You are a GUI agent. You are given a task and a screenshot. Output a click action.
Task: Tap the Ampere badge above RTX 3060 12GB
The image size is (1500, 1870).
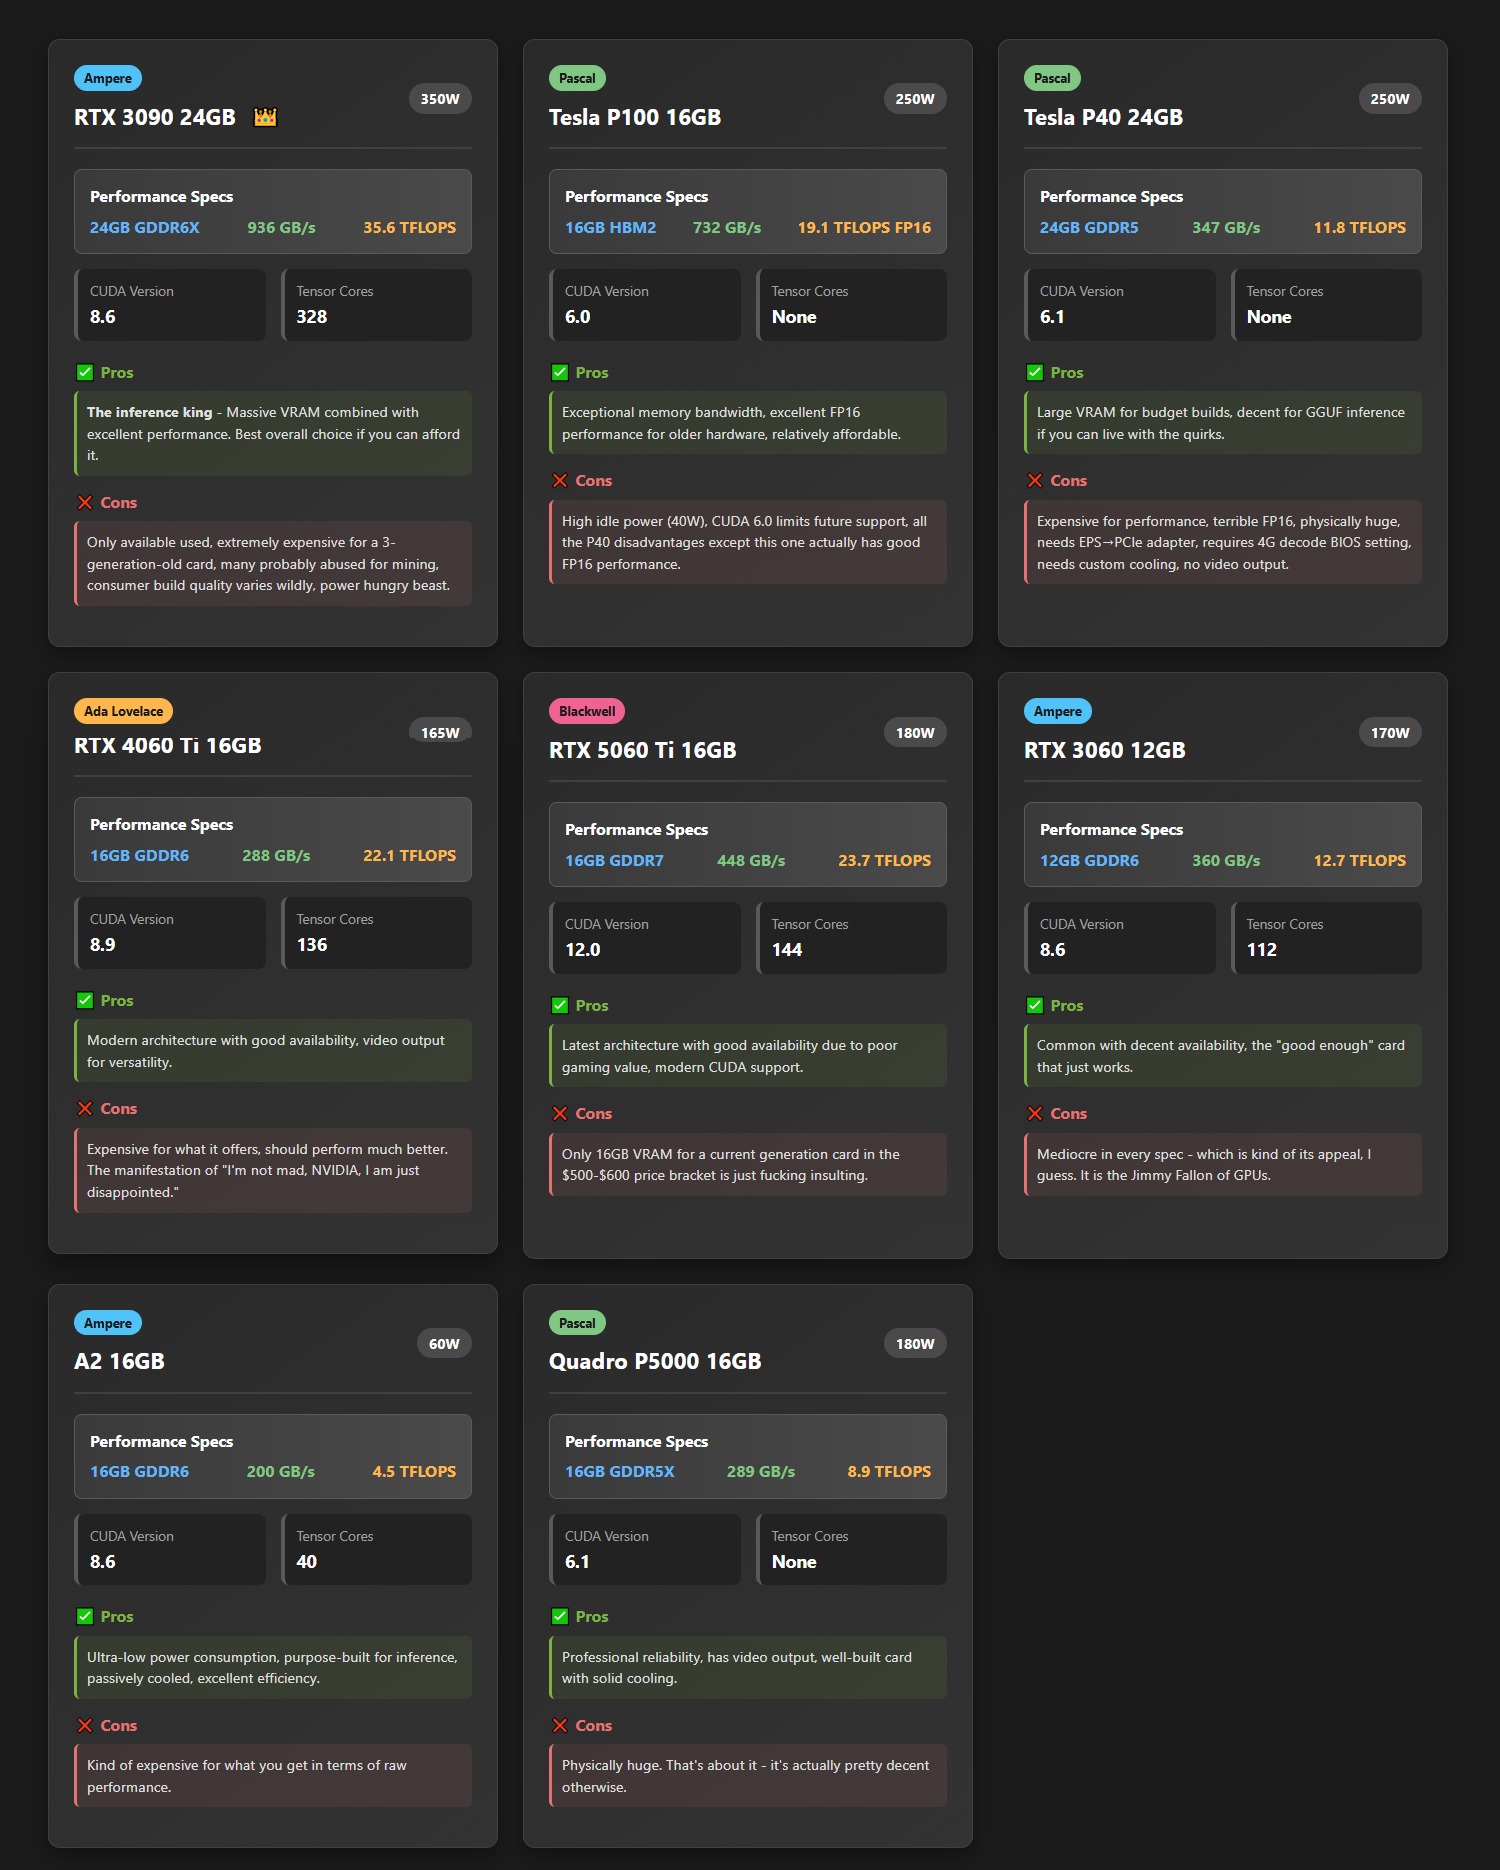pyautogui.click(x=1058, y=711)
